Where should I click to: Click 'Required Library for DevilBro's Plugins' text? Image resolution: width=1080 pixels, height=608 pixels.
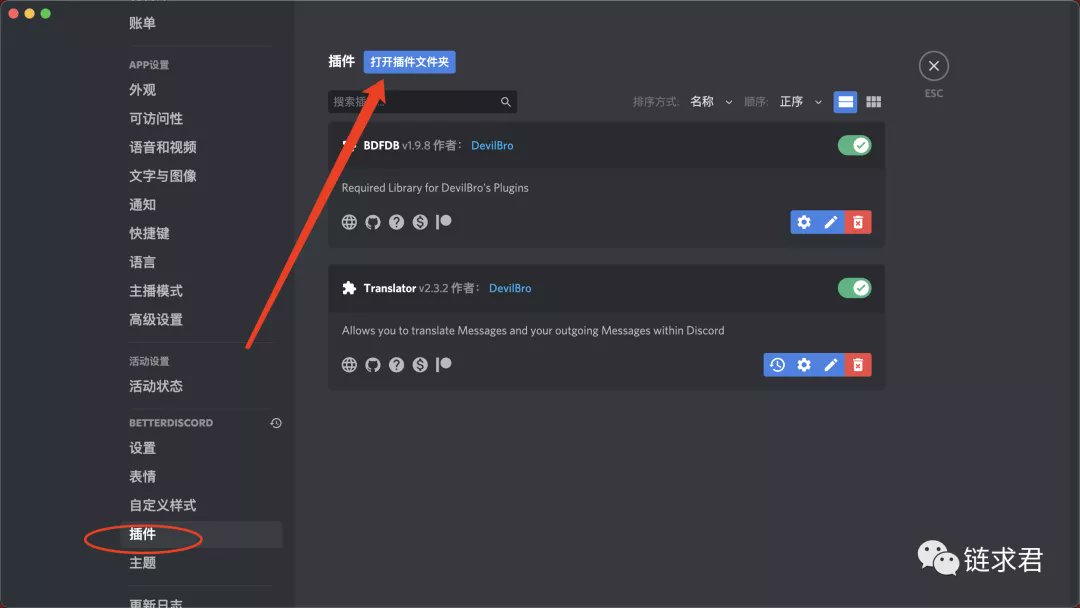435,188
